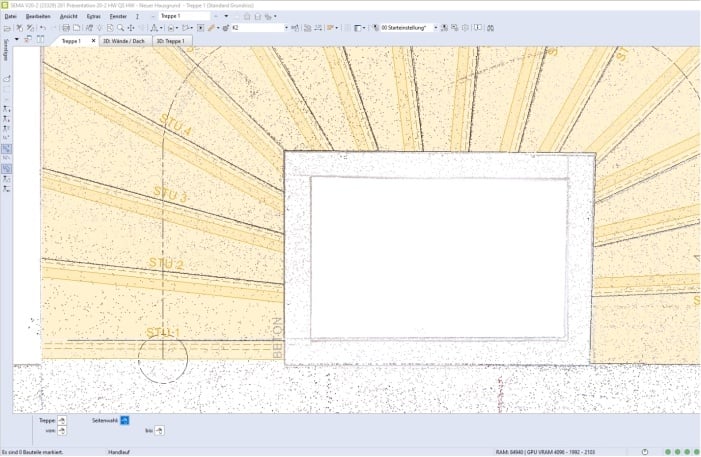Image resolution: width=701 pixels, height=457 pixels.
Task: Click the Treppe 1 name field in menu bar
Action: 184,16
